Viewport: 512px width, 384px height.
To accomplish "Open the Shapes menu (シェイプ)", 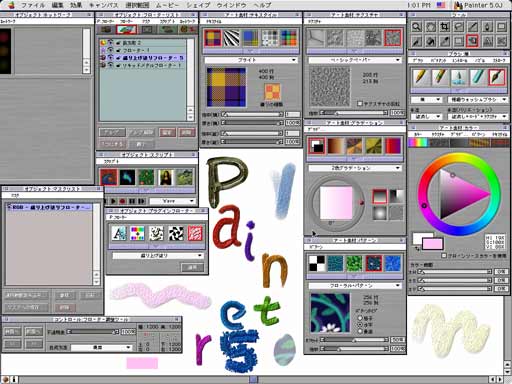I will (x=198, y=5).
